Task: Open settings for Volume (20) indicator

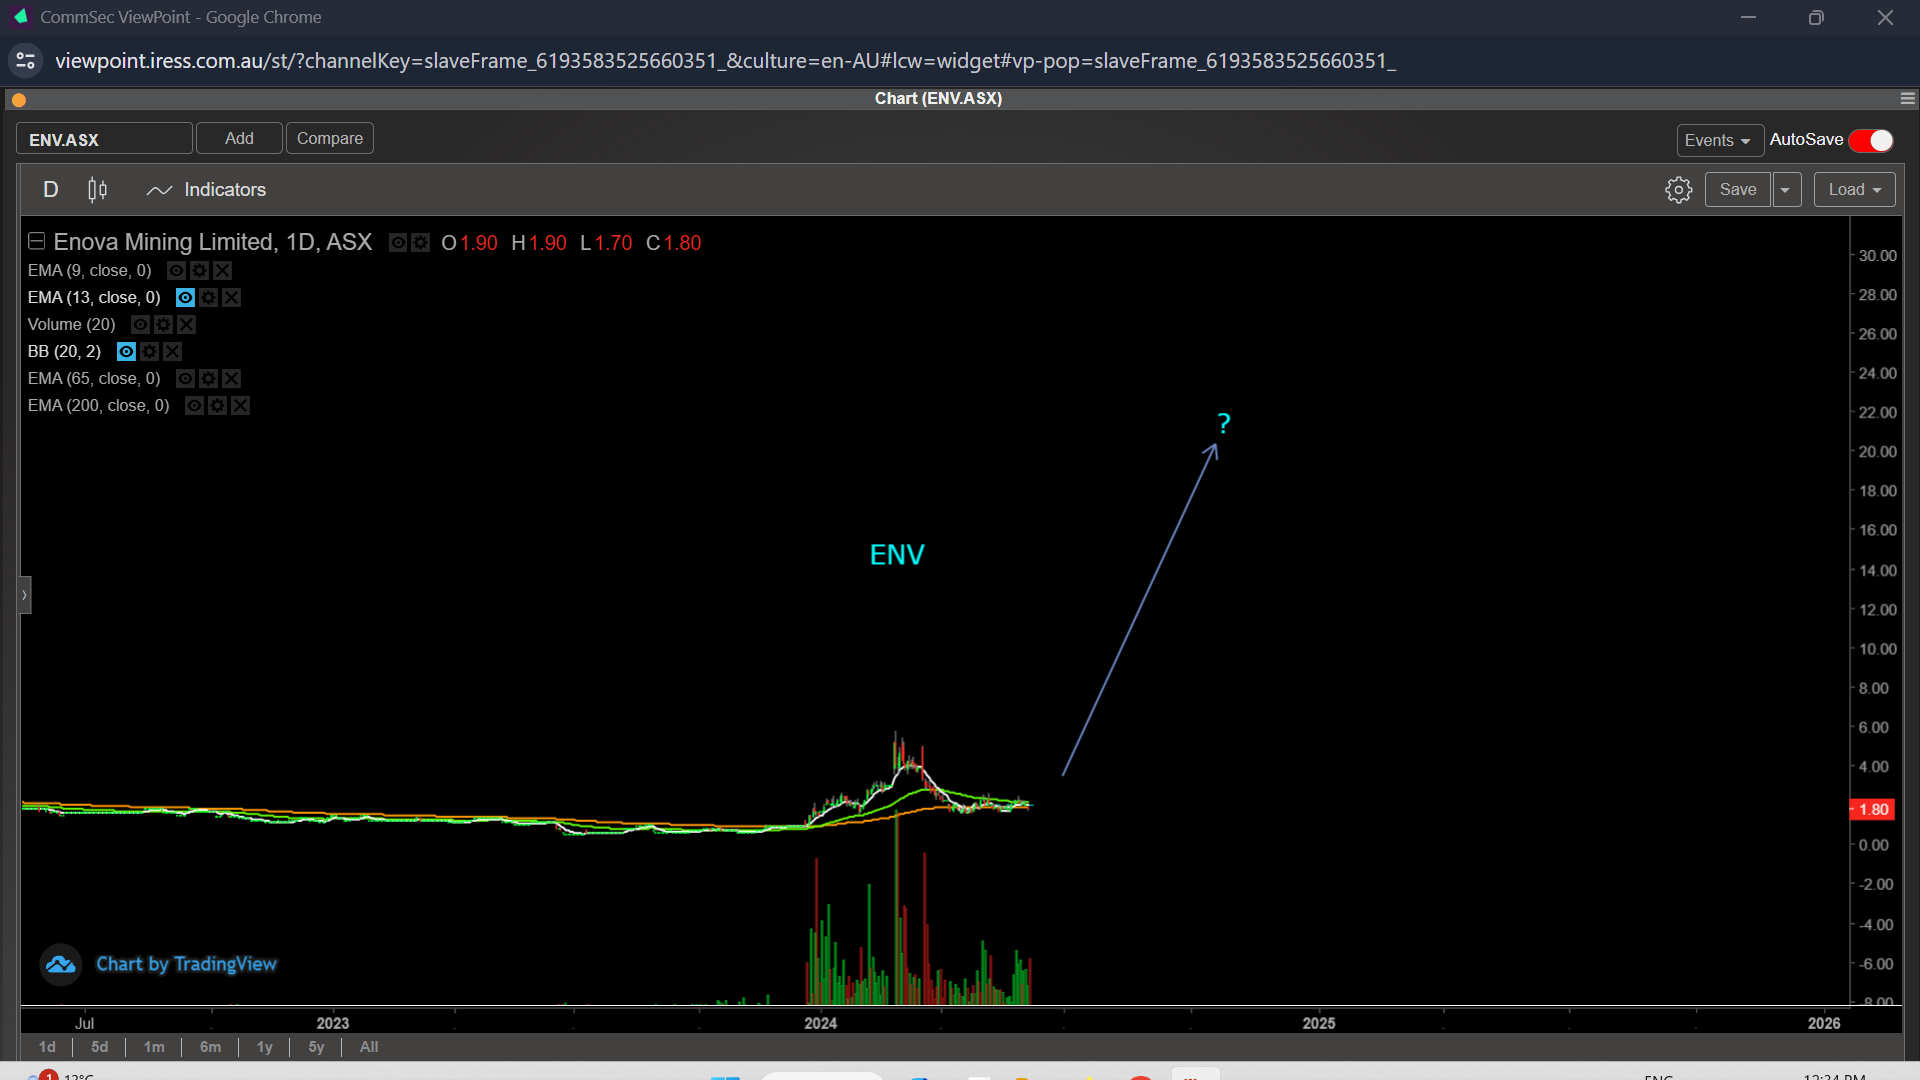Action: click(x=163, y=324)
